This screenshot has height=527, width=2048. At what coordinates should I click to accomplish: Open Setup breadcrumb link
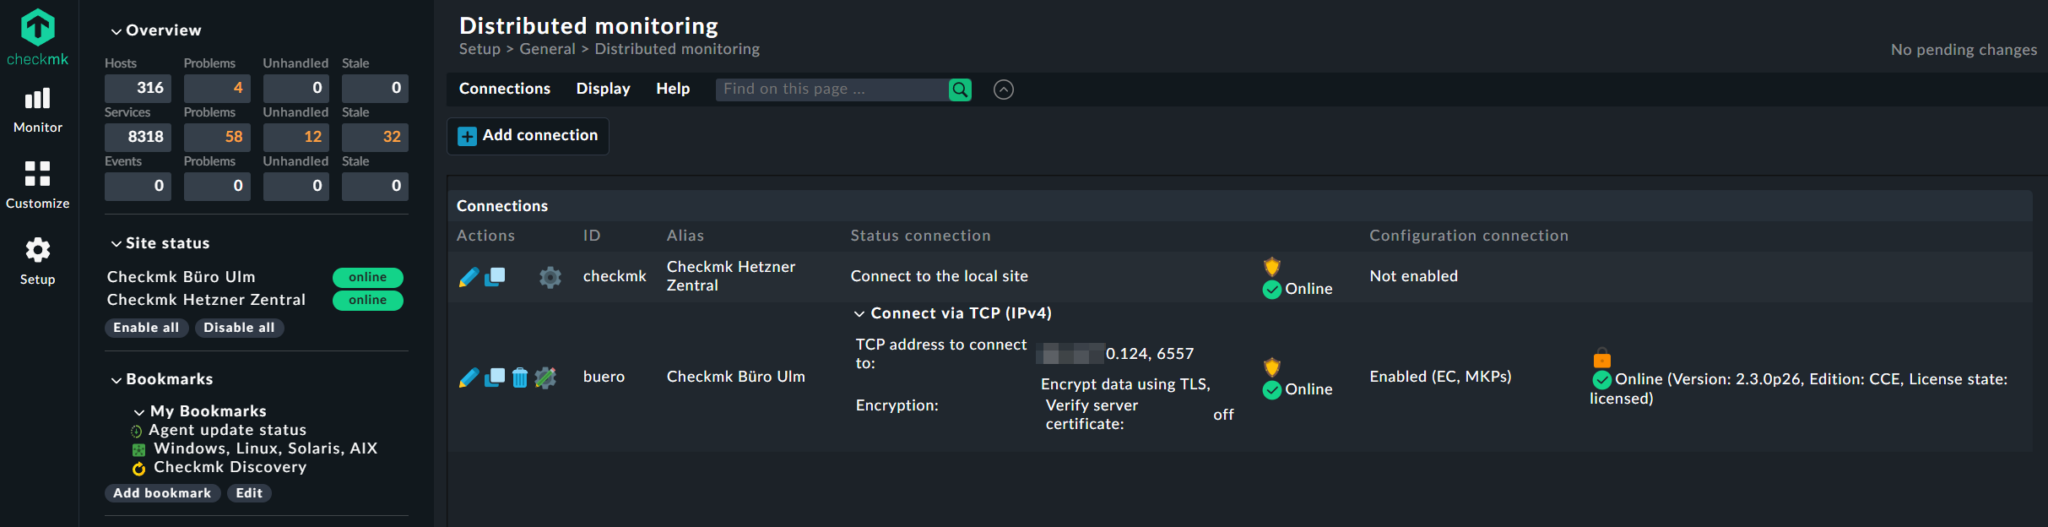coord(480,49)
